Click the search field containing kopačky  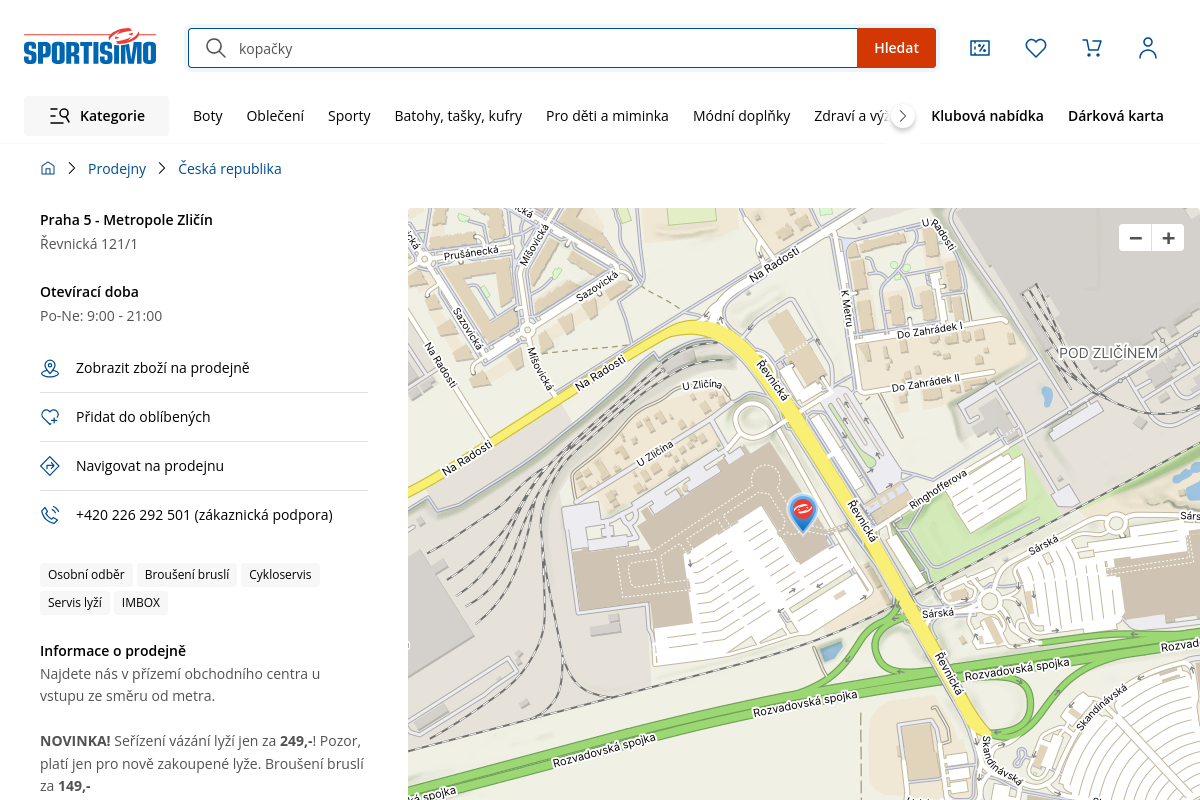click(540, 48)
